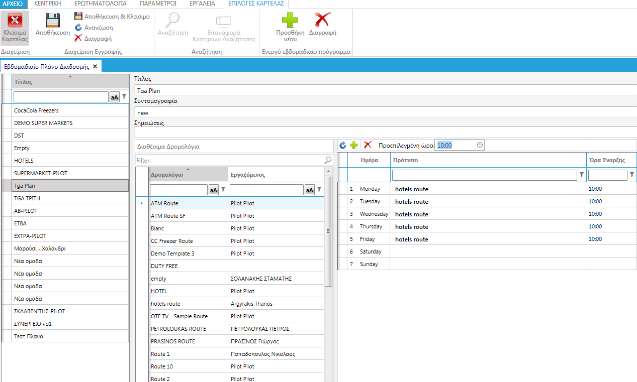Switch to the ΕΠΙΛΟΓΕΣ ΚΑΡΤΕΛΑΣ ribbon tab

pos(256,4)
